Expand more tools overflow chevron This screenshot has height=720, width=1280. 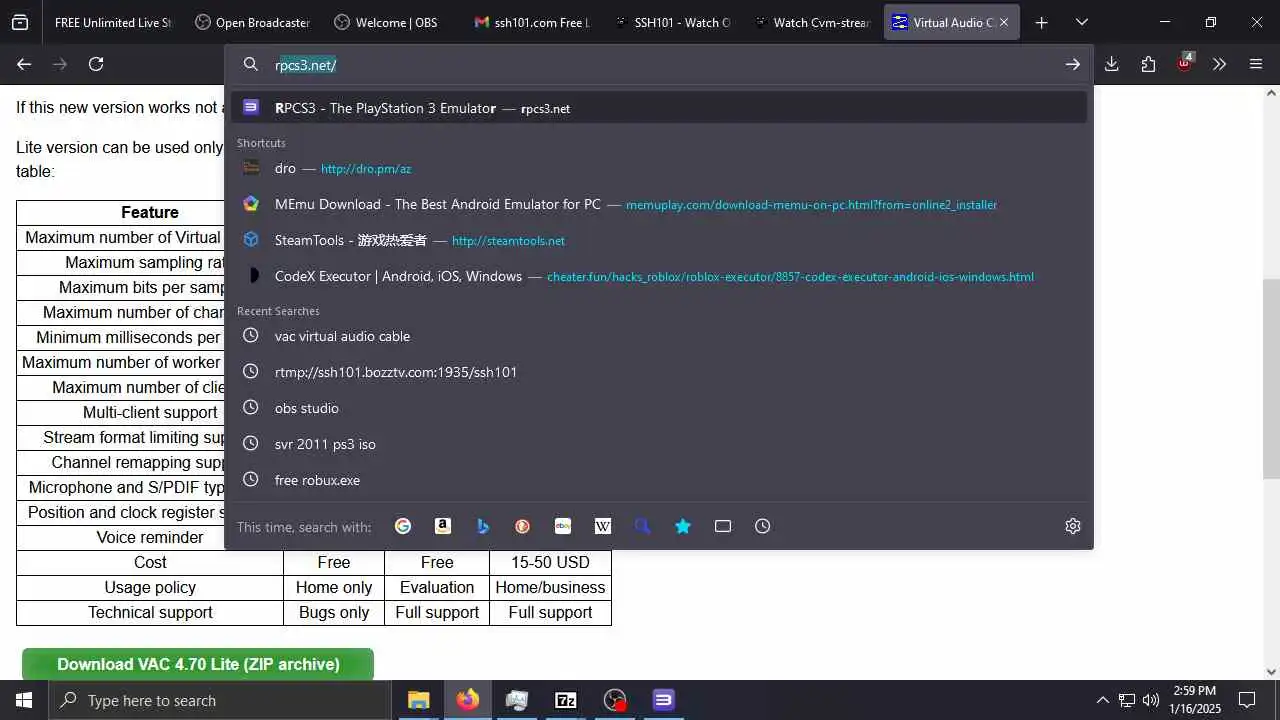(1220, 64)
